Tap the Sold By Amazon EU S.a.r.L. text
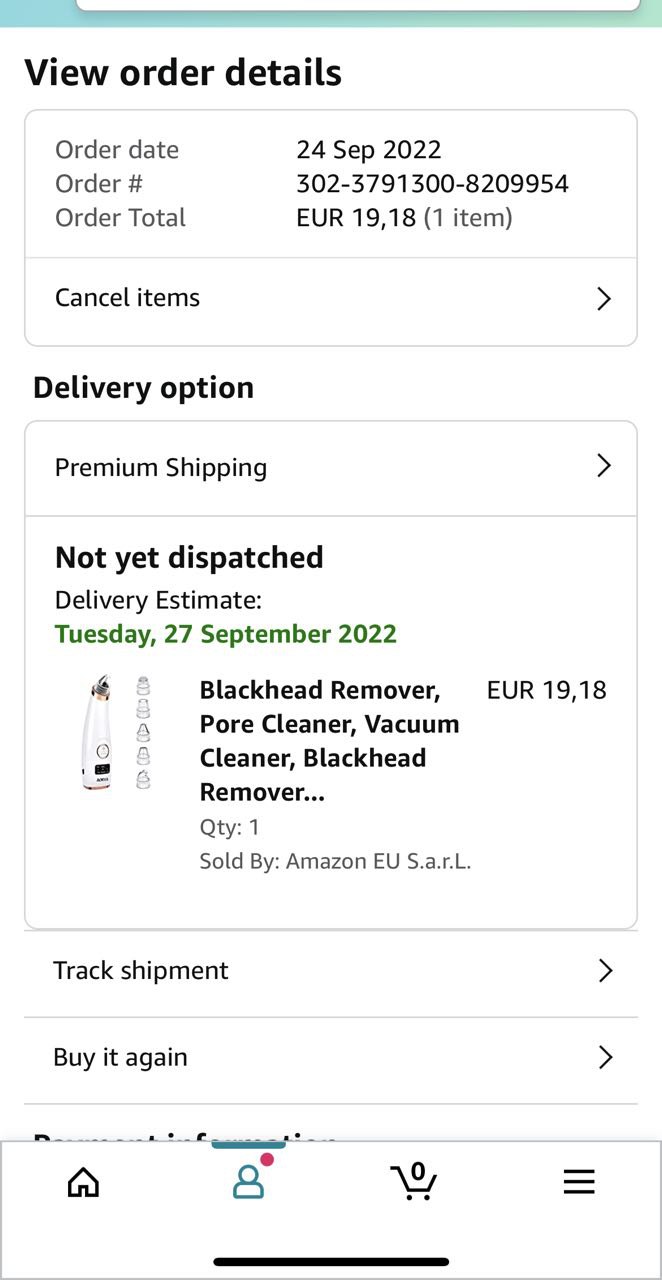Viewport: 662px width, 1280px height. click(x=335, y=861)
